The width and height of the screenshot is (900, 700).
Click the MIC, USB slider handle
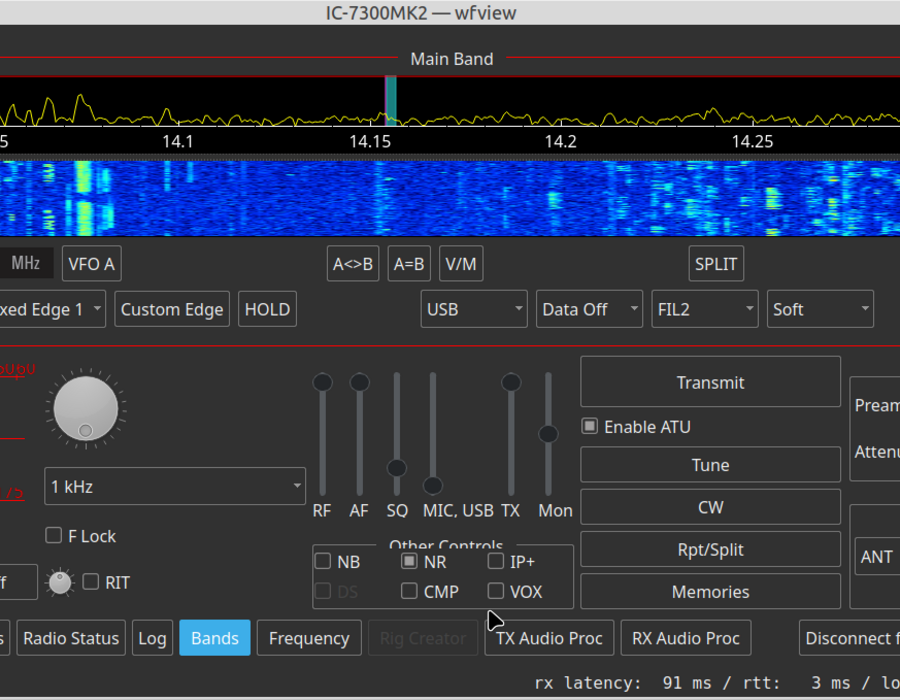pyautogui.click(x=433, y=485)
